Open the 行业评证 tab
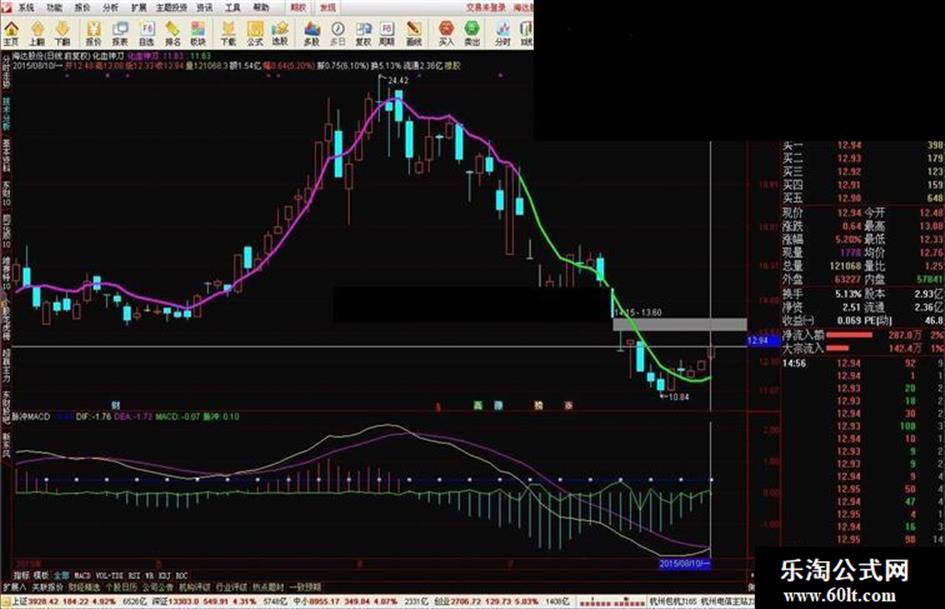 pyautogui.click(x=231, y=587)
